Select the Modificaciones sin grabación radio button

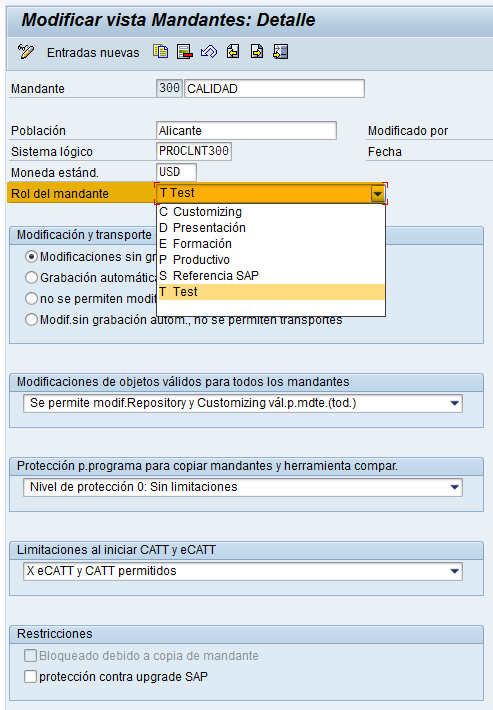(31, 257)
